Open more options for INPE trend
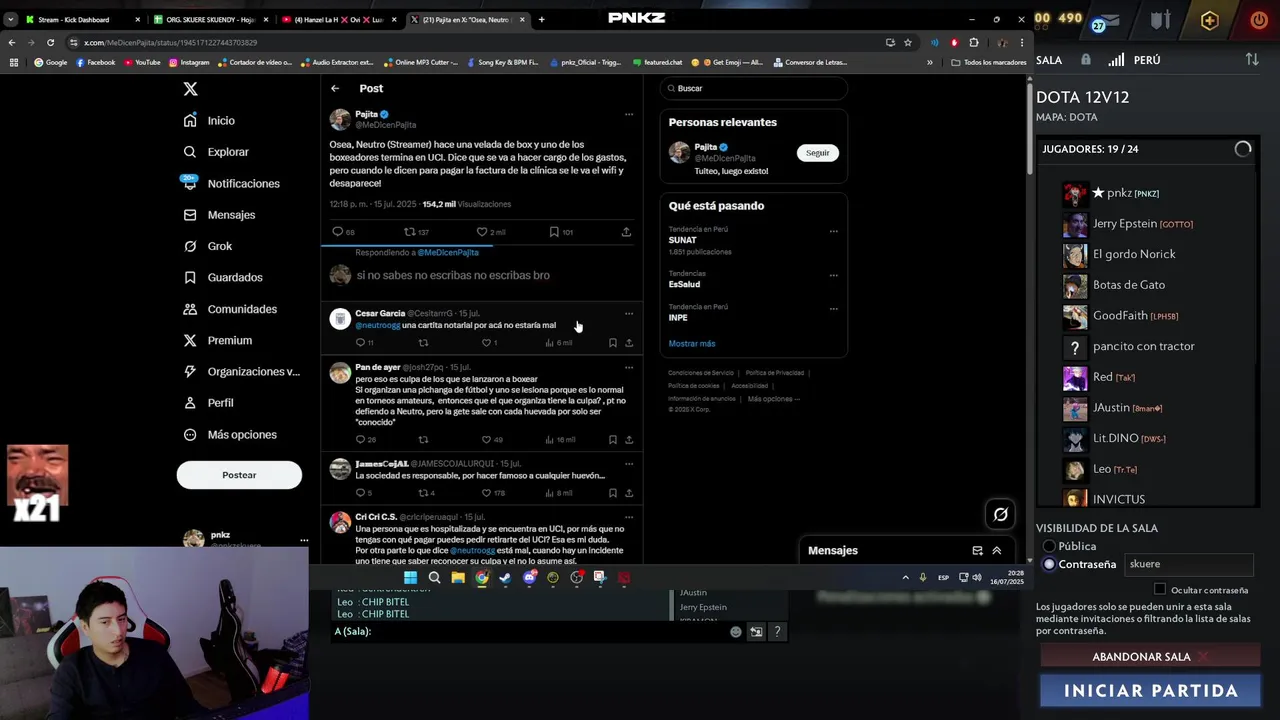1280x720 pixels. [x=833, y=308]
